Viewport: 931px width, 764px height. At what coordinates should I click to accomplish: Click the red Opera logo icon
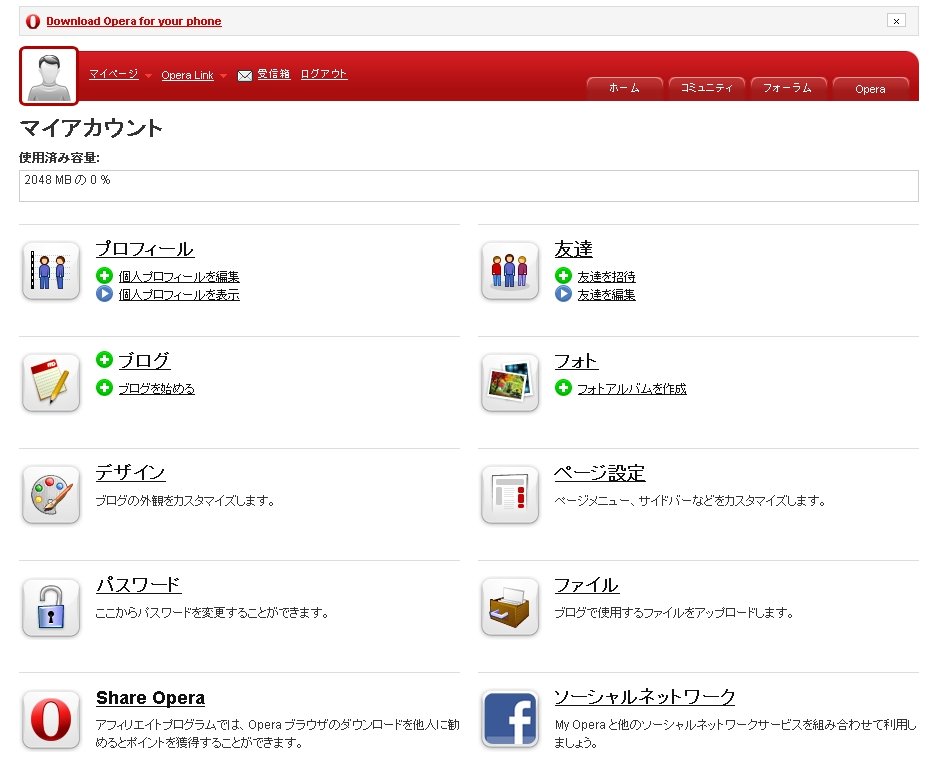point(50,719)
